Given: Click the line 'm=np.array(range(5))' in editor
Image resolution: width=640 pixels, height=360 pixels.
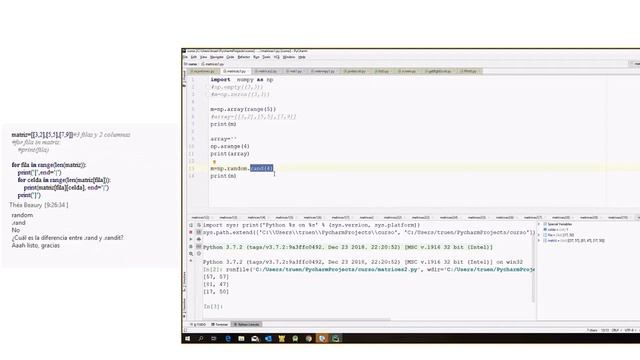Looking at the screenshot, I should coord(243,109).
